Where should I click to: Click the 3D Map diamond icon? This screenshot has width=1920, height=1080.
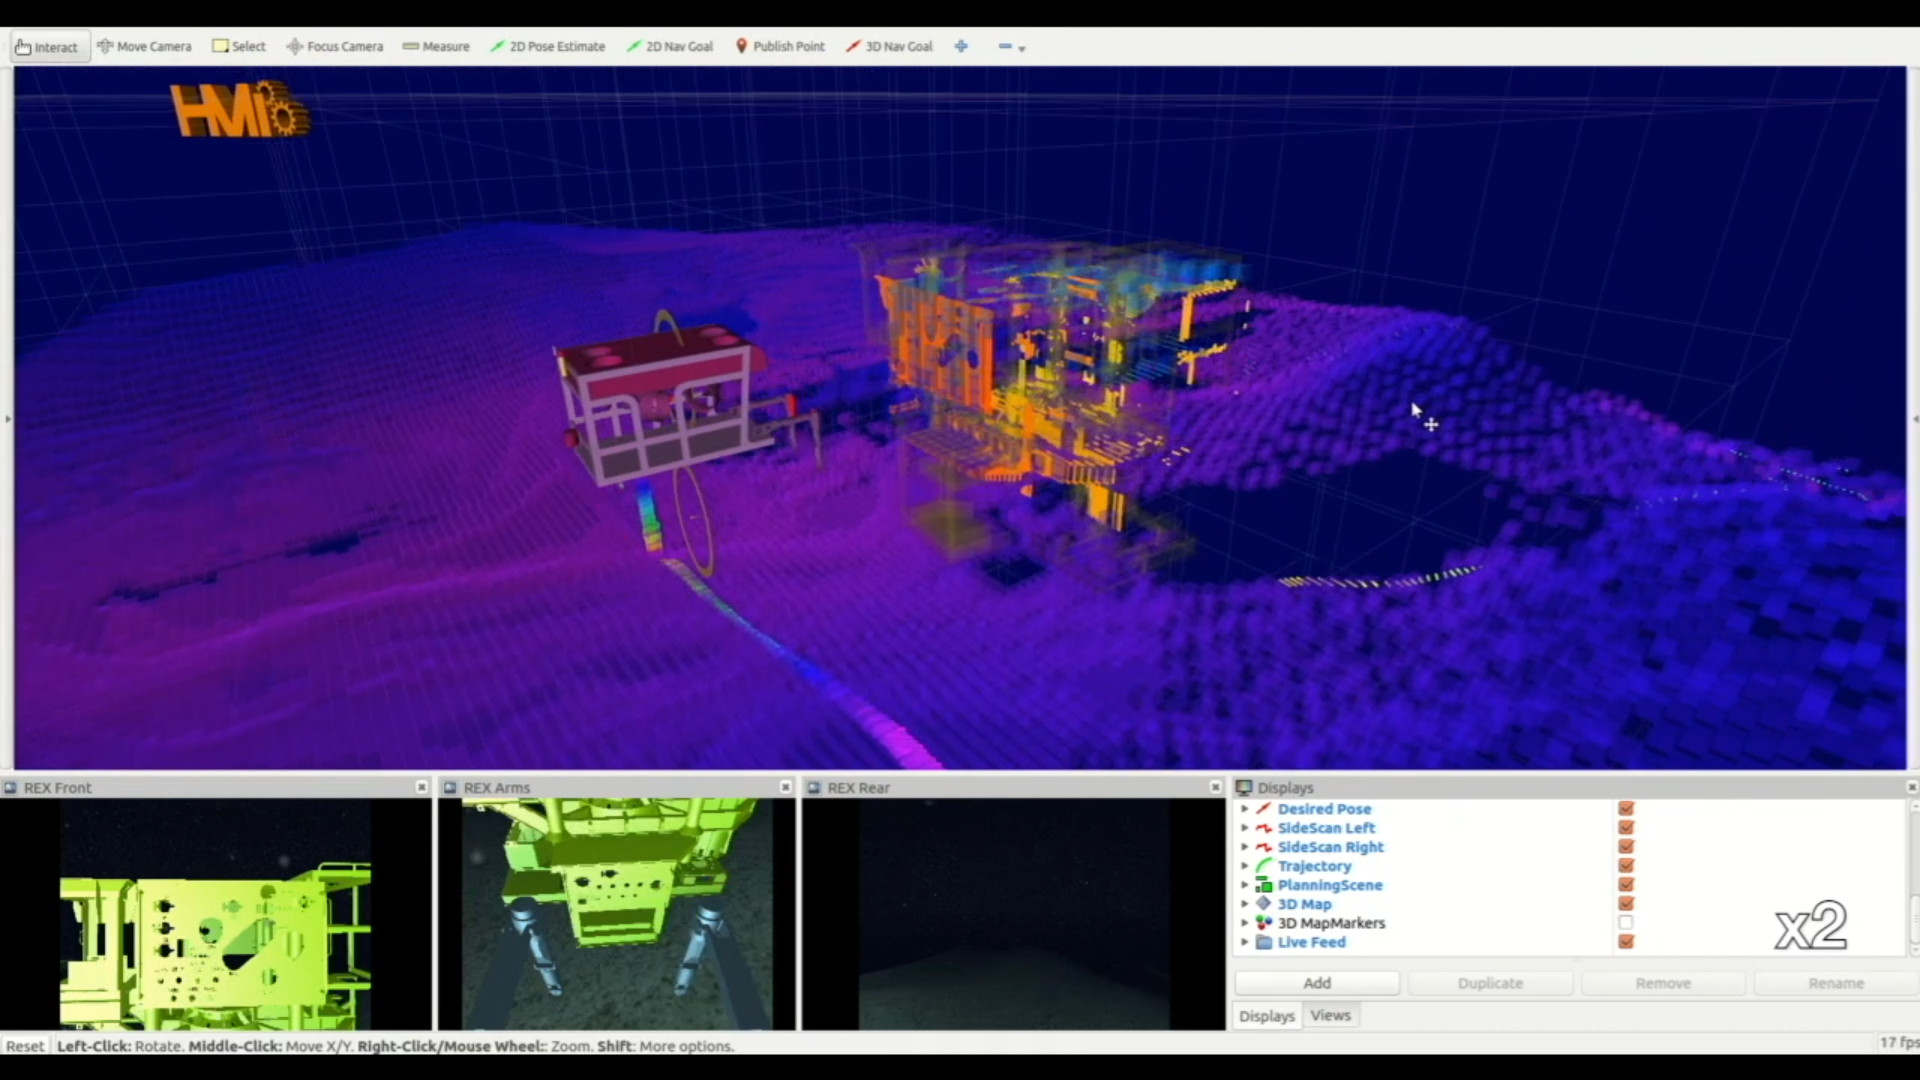(x=1264, y=904)
